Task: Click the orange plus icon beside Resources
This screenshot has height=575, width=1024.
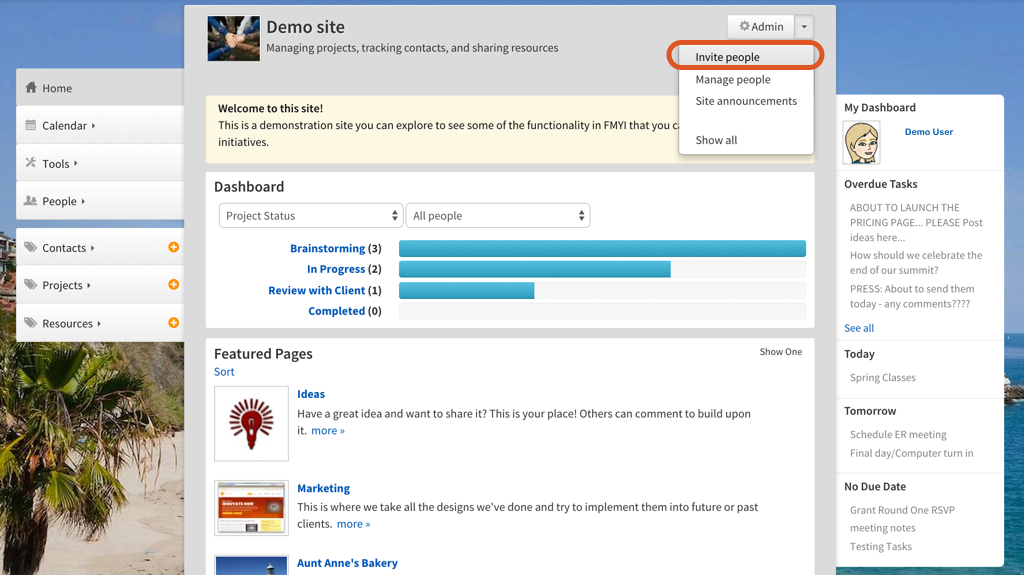Action: coord(173,323)
